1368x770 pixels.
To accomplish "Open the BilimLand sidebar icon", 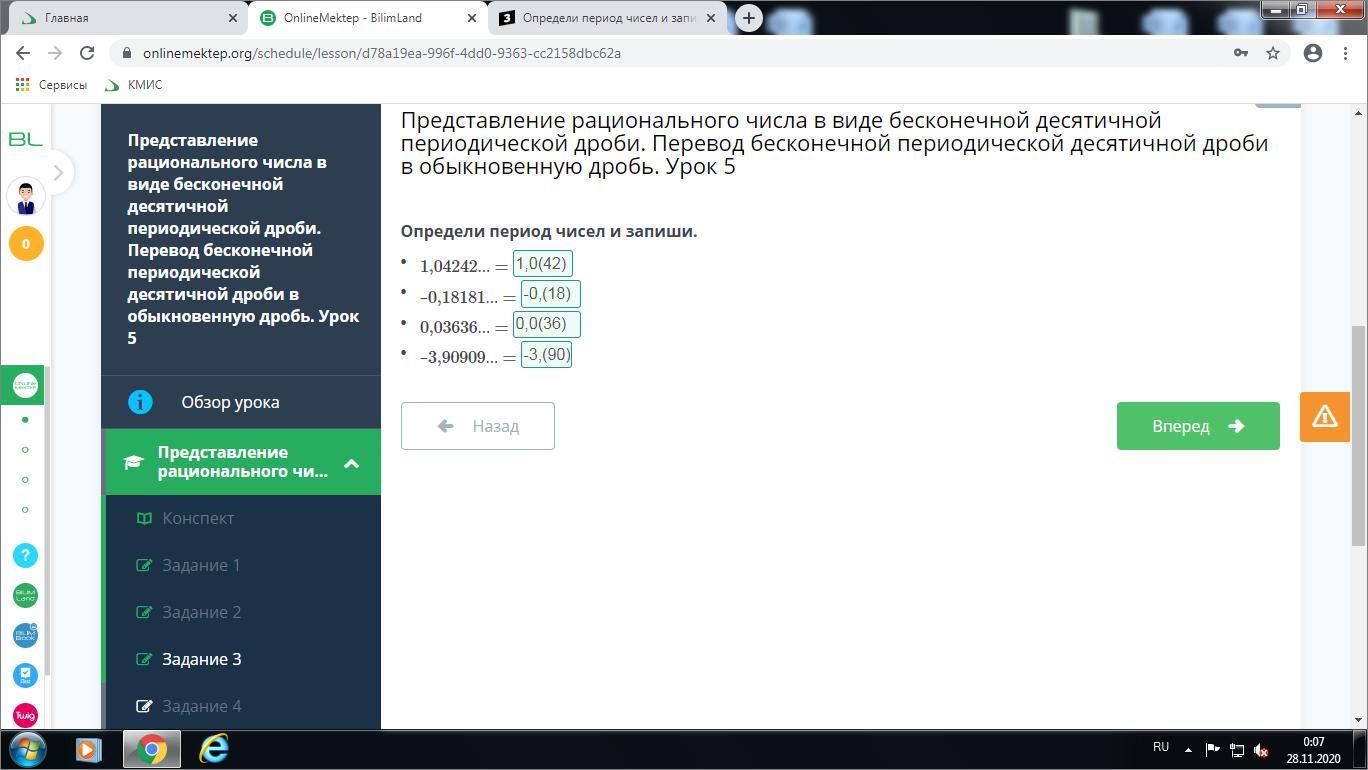I will [25, 595].
